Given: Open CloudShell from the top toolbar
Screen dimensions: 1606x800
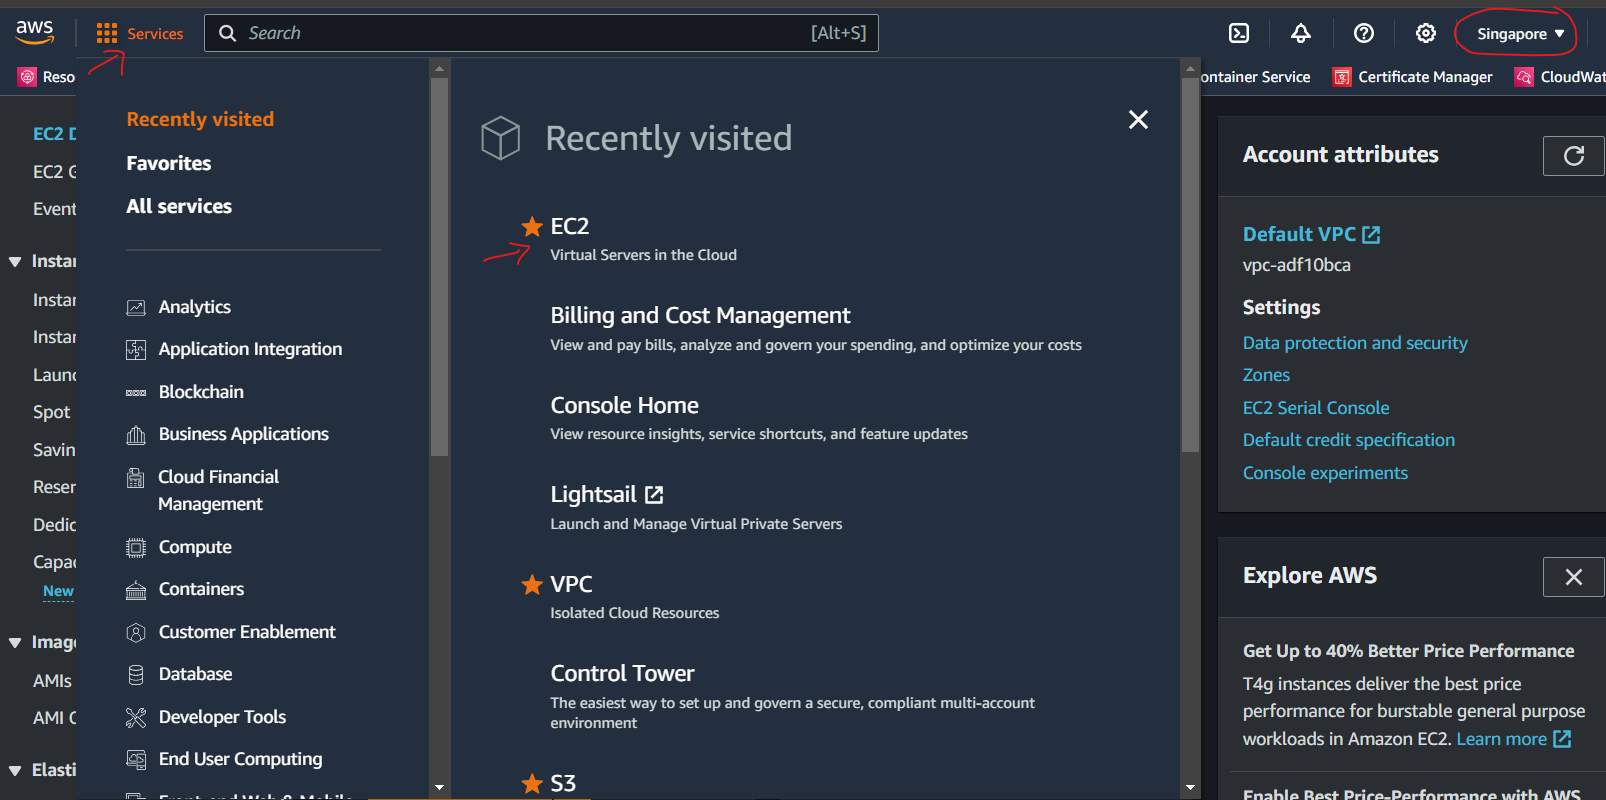Looking at the screenshot, I should click(1239, 33).
